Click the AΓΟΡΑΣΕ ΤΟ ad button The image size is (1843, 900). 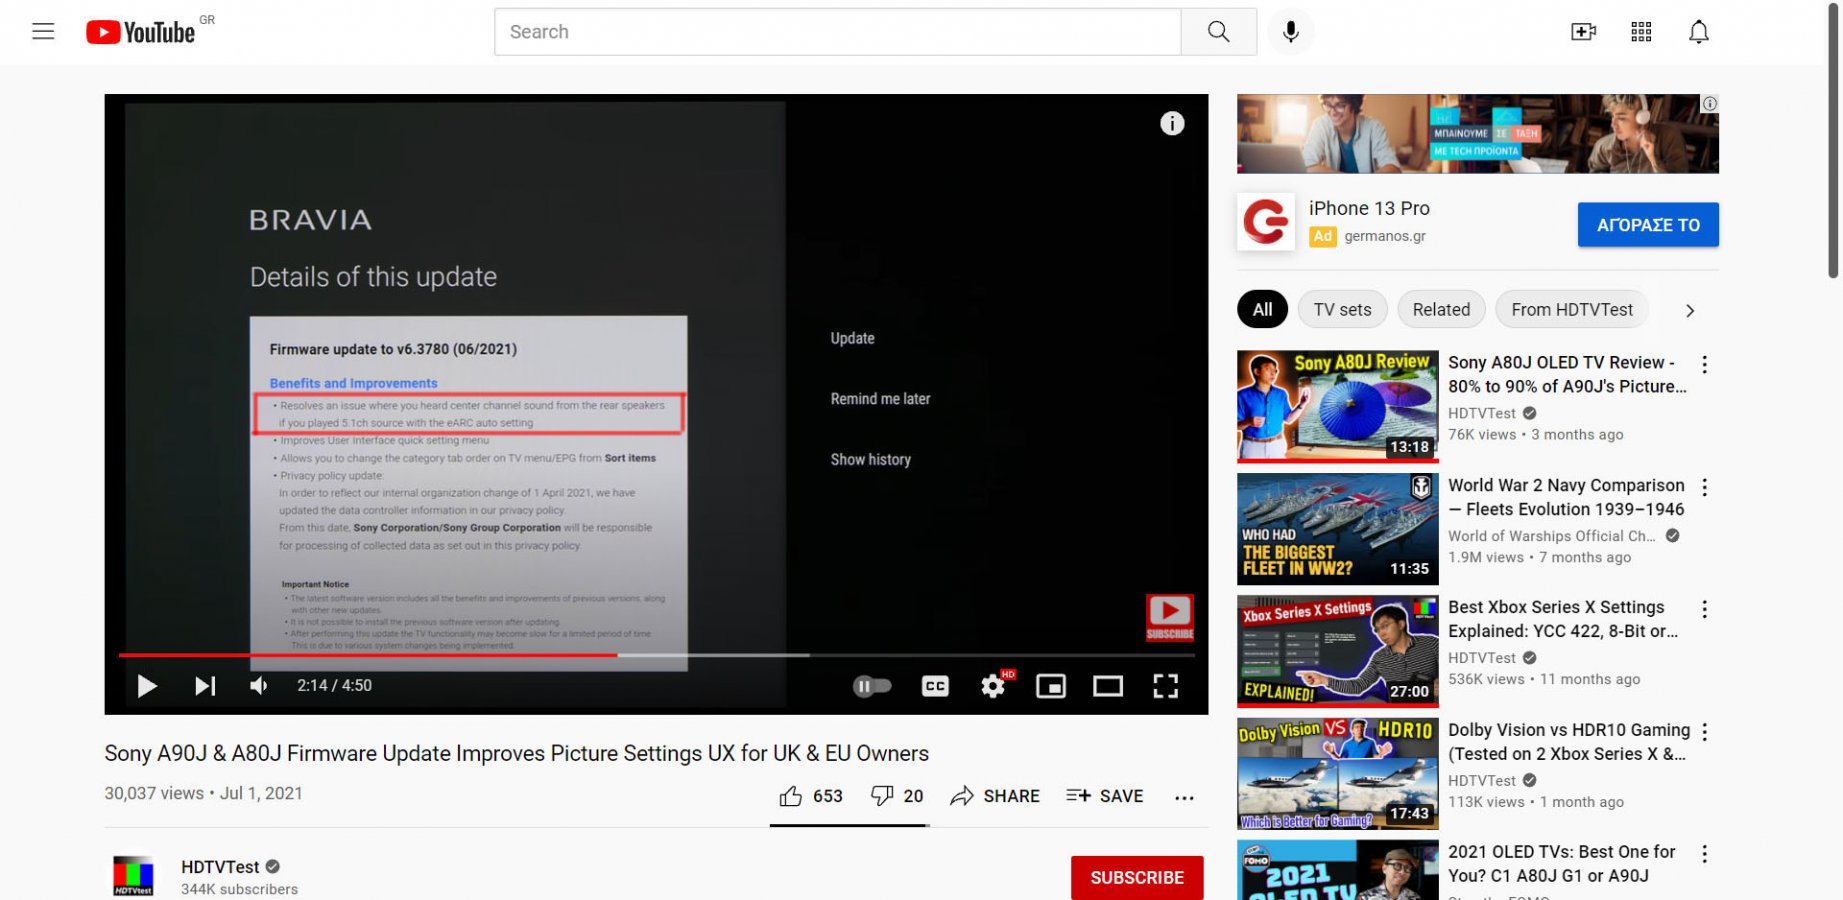click(x=1648, y=225)
